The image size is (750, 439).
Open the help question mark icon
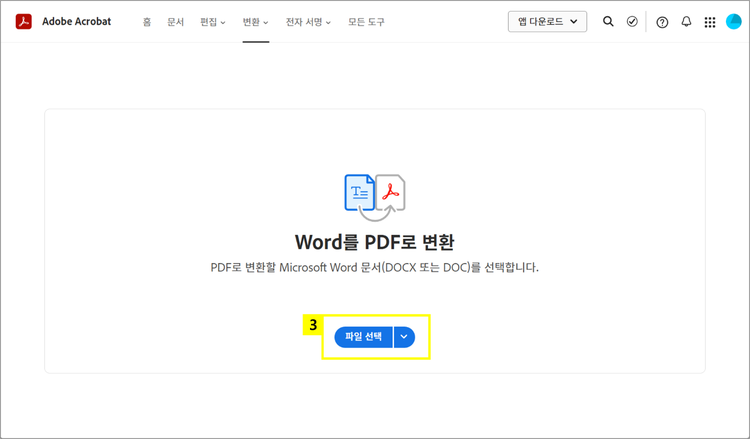coord(662,22)
